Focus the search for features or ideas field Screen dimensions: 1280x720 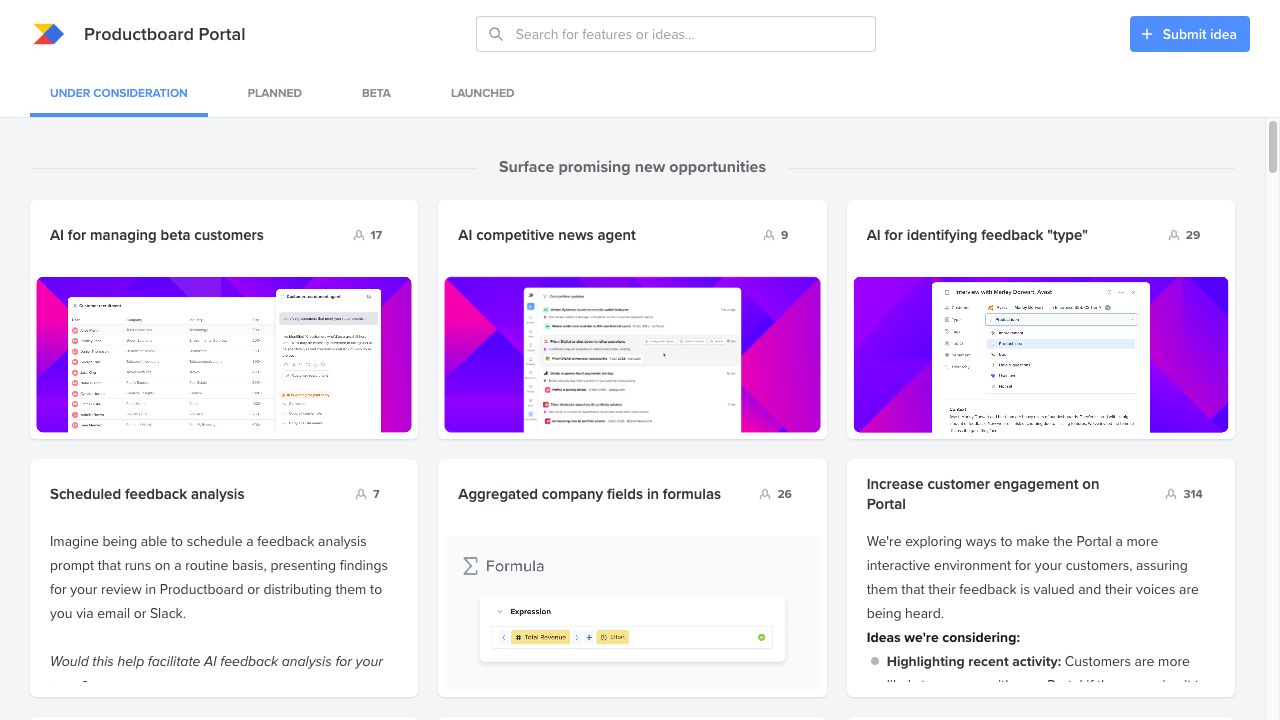pos(676,34)
